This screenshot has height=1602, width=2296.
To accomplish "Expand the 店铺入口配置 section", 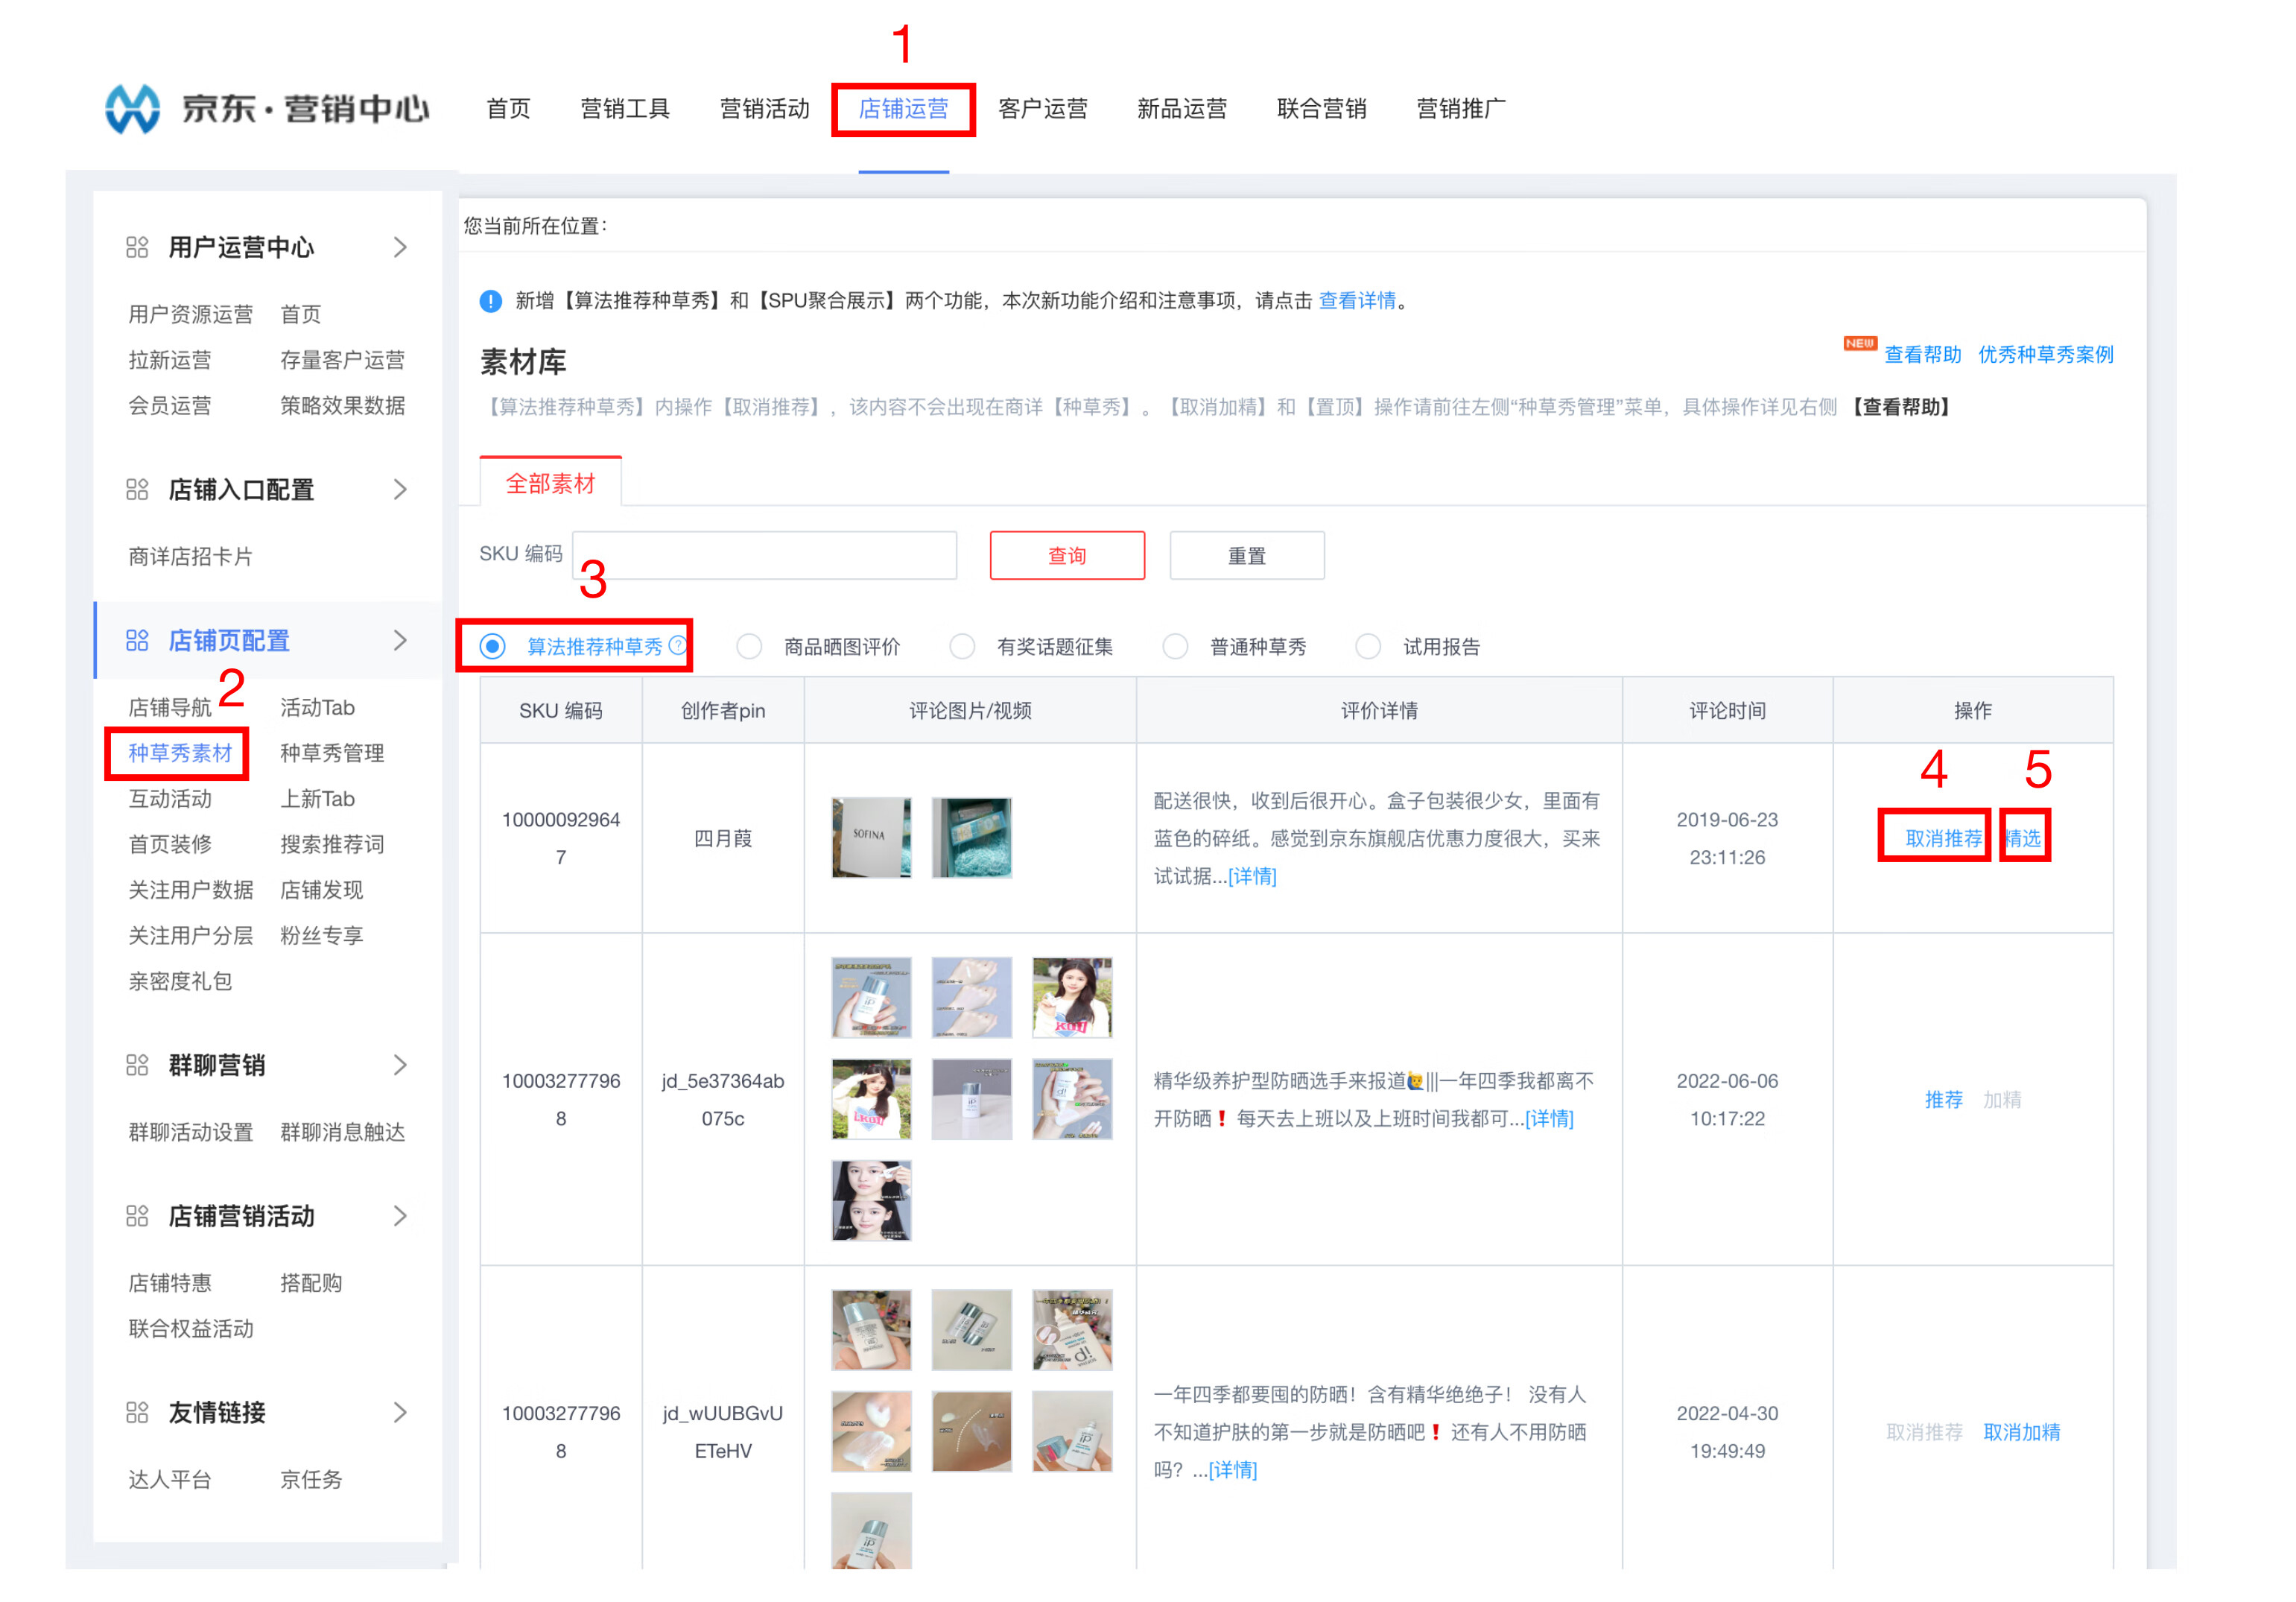I will 403,489.
